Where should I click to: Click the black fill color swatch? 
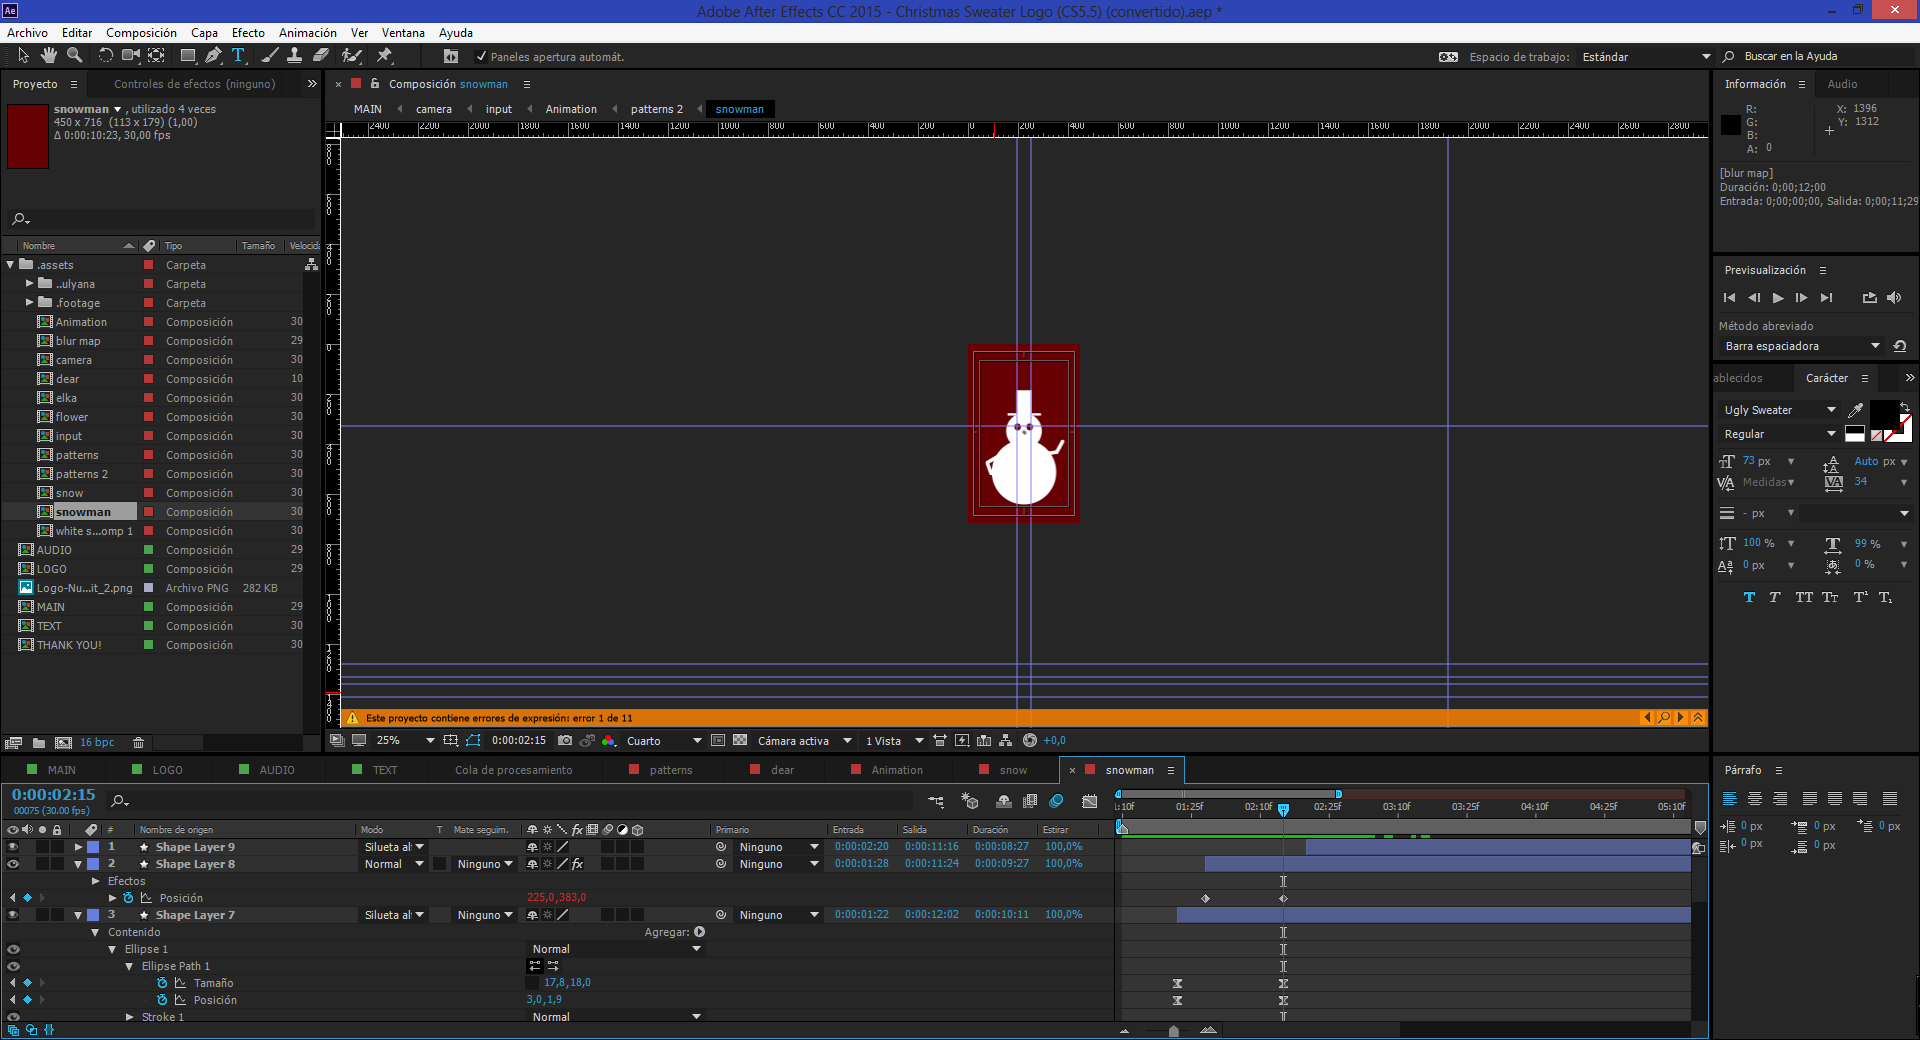pyautogui.click(x=1883, y=412)
